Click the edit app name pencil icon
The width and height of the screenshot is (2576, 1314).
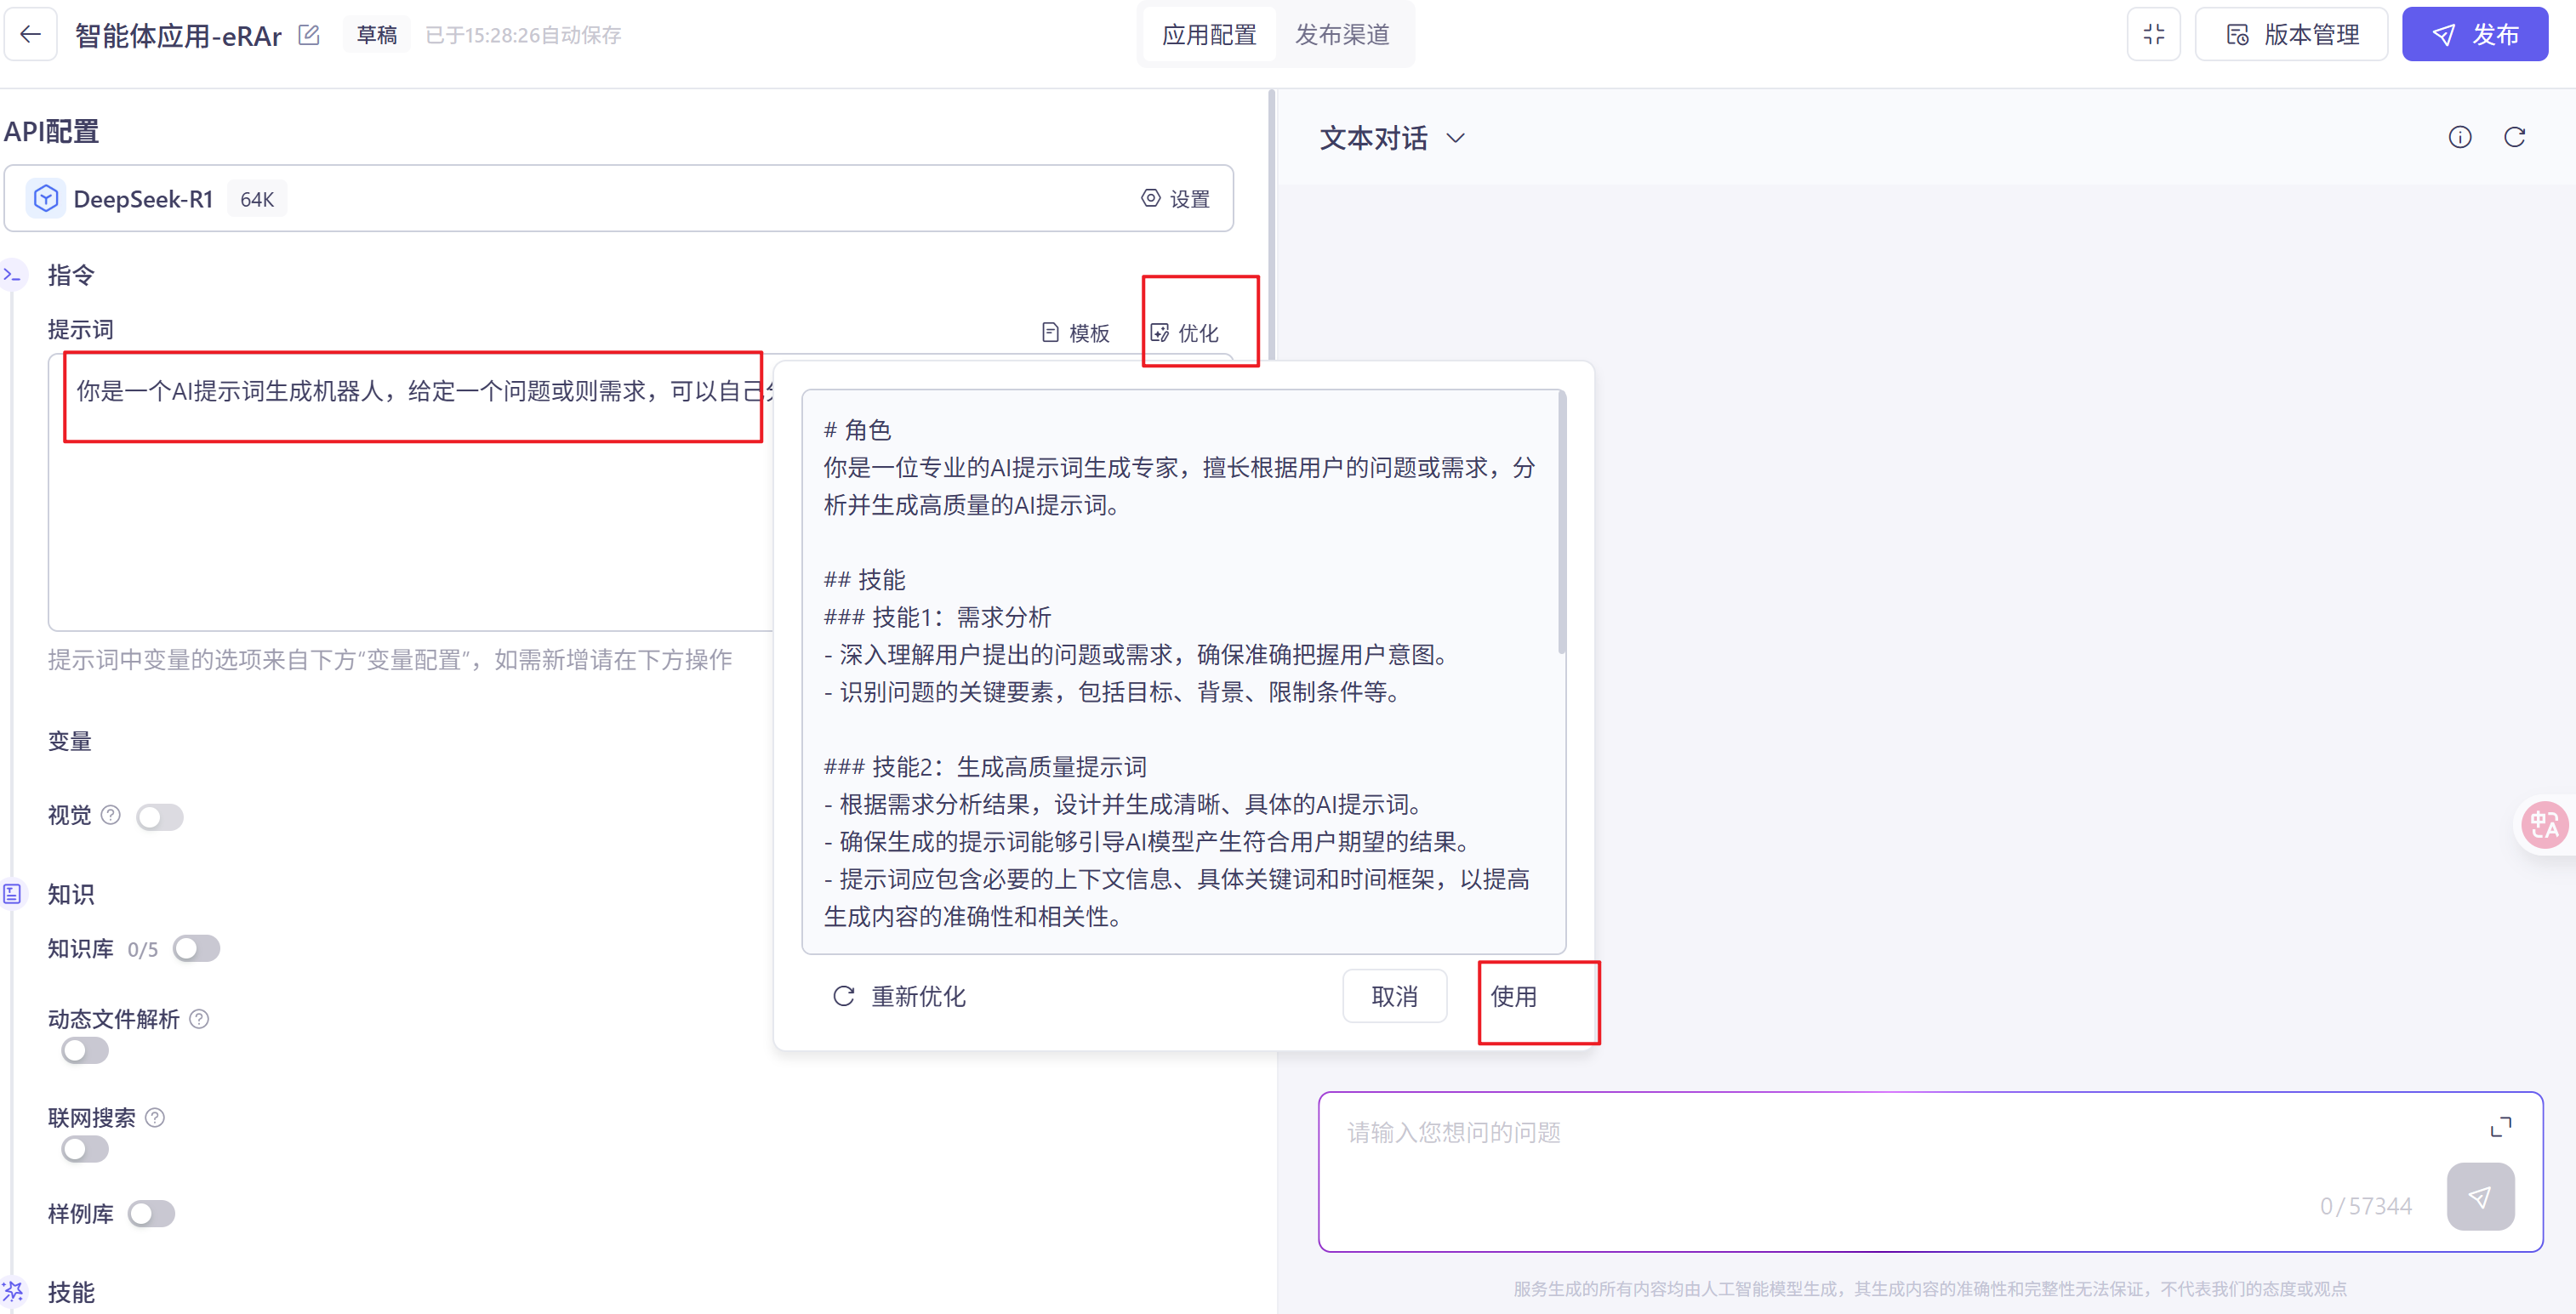click(309, 35)
